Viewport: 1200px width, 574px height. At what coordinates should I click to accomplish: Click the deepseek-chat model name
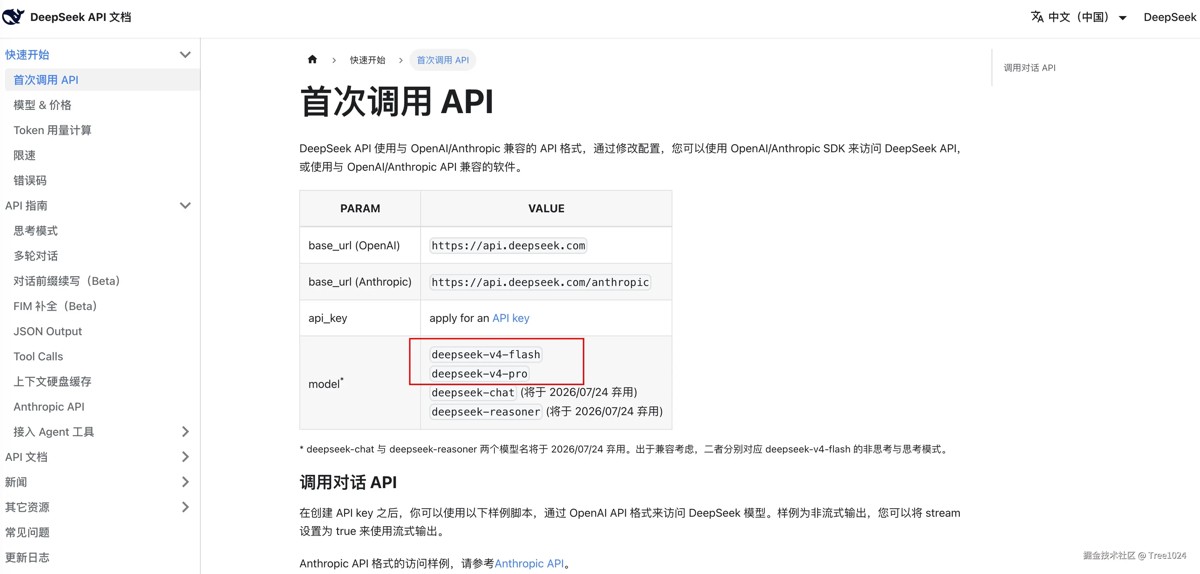pyautogui.click(x=473, y=392)
